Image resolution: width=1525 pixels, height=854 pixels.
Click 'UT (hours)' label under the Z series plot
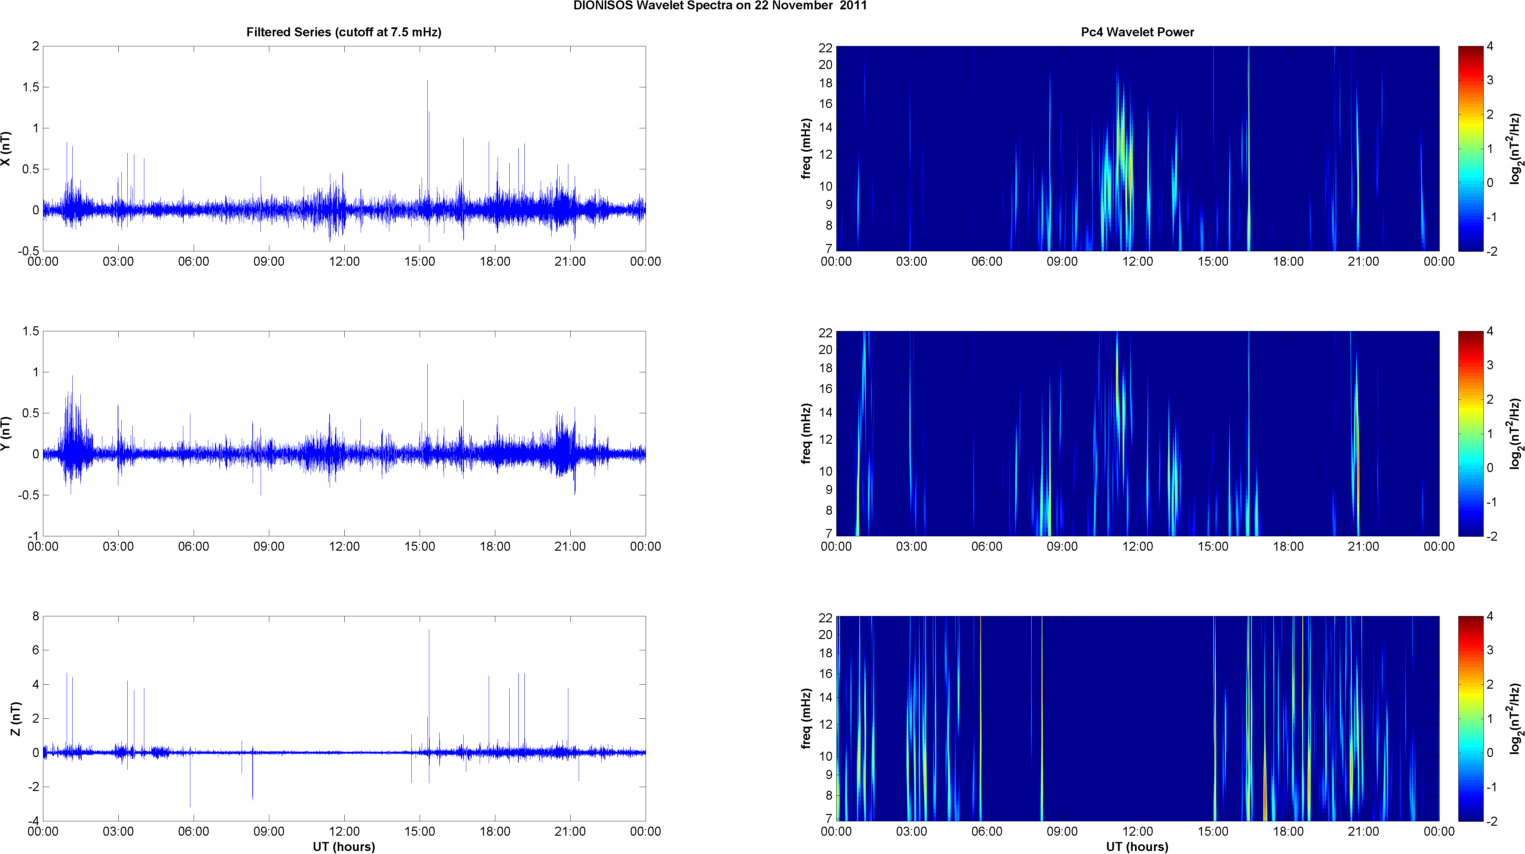[x=344, y=847]
